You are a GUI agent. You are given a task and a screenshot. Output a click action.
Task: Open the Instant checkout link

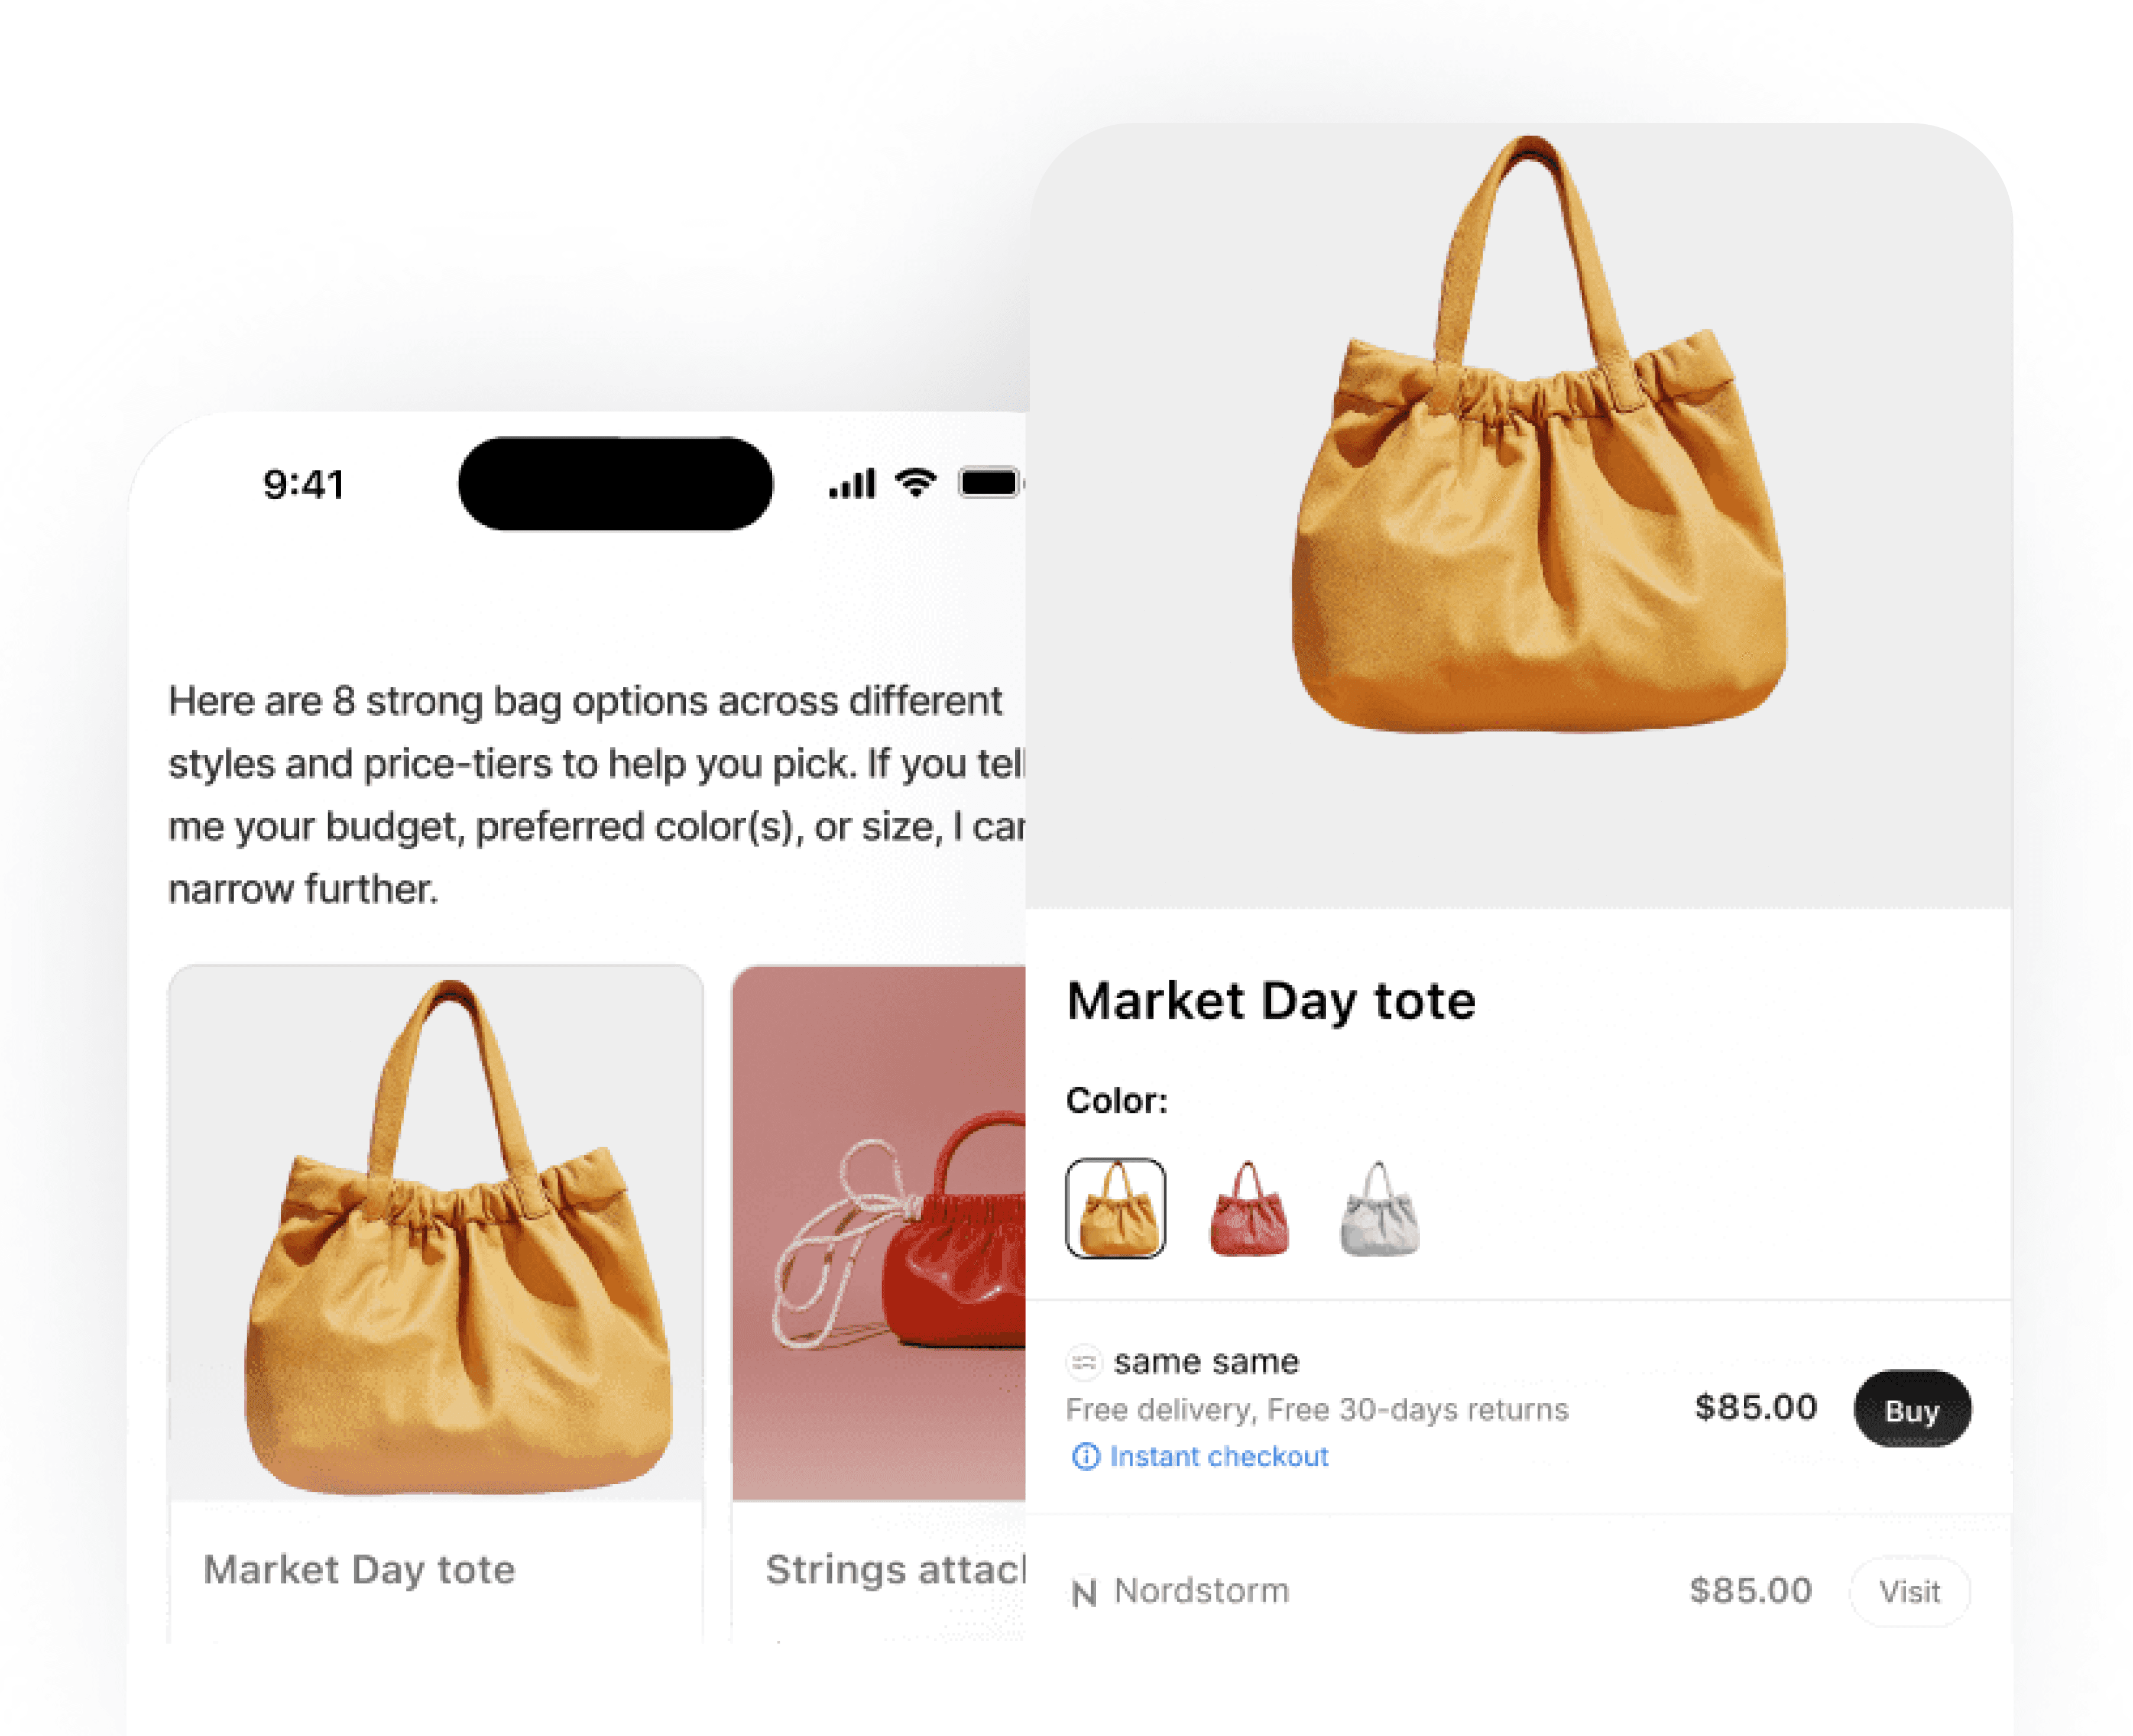[x=1219, y=1456]
